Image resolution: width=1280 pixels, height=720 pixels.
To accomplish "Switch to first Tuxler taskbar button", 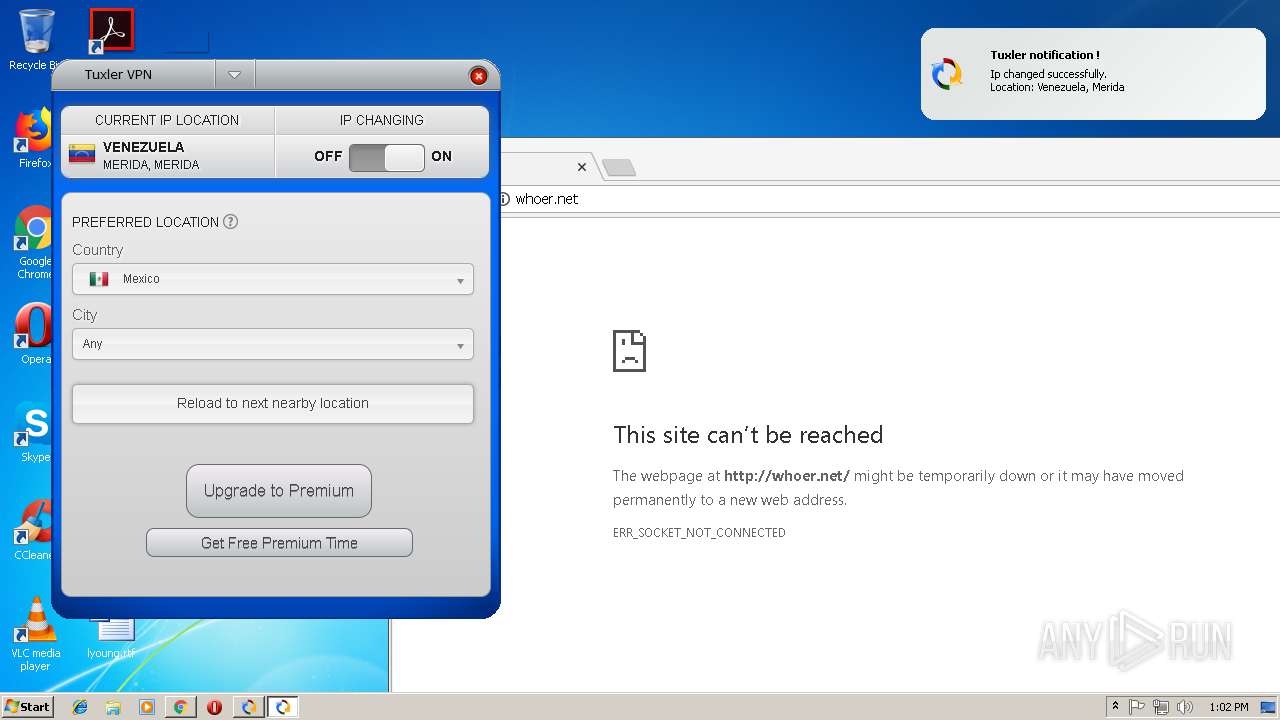I will pyautogui.click(x=248, y=707).
